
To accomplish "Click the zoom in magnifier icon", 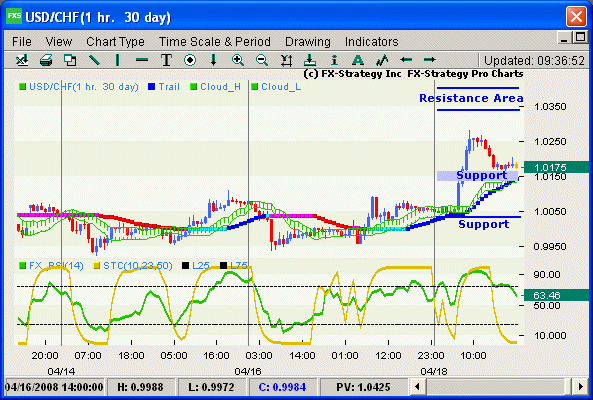I will point(238,60).
